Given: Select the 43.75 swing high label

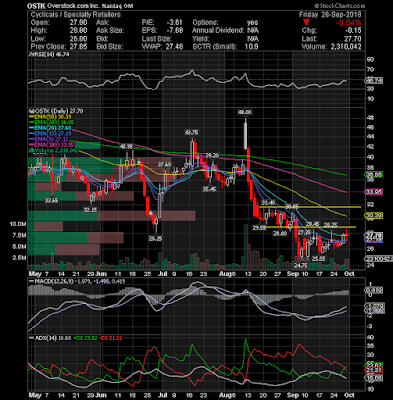Looking at the screenshot, I should pos(191,132).
